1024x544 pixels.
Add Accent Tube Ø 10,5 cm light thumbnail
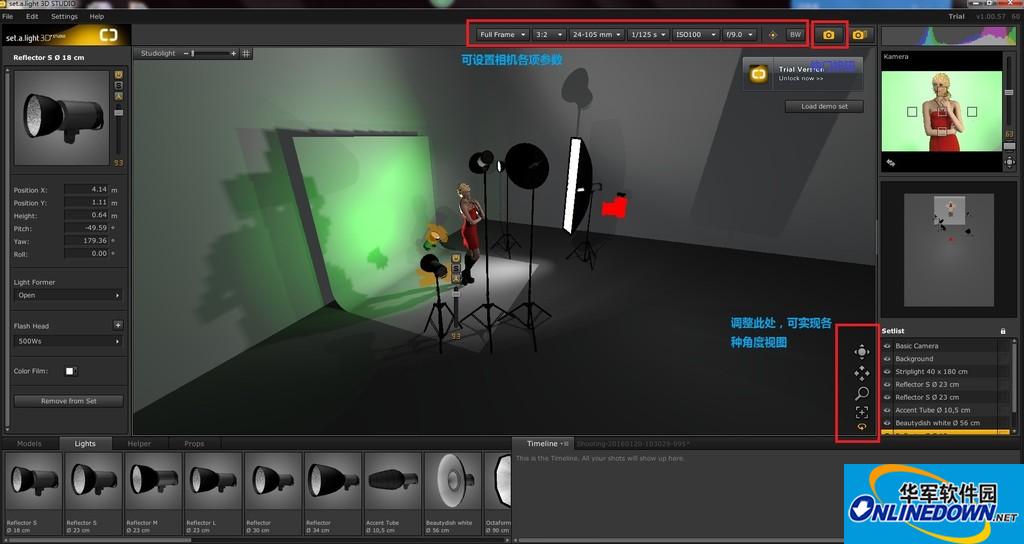click(393, 493)
